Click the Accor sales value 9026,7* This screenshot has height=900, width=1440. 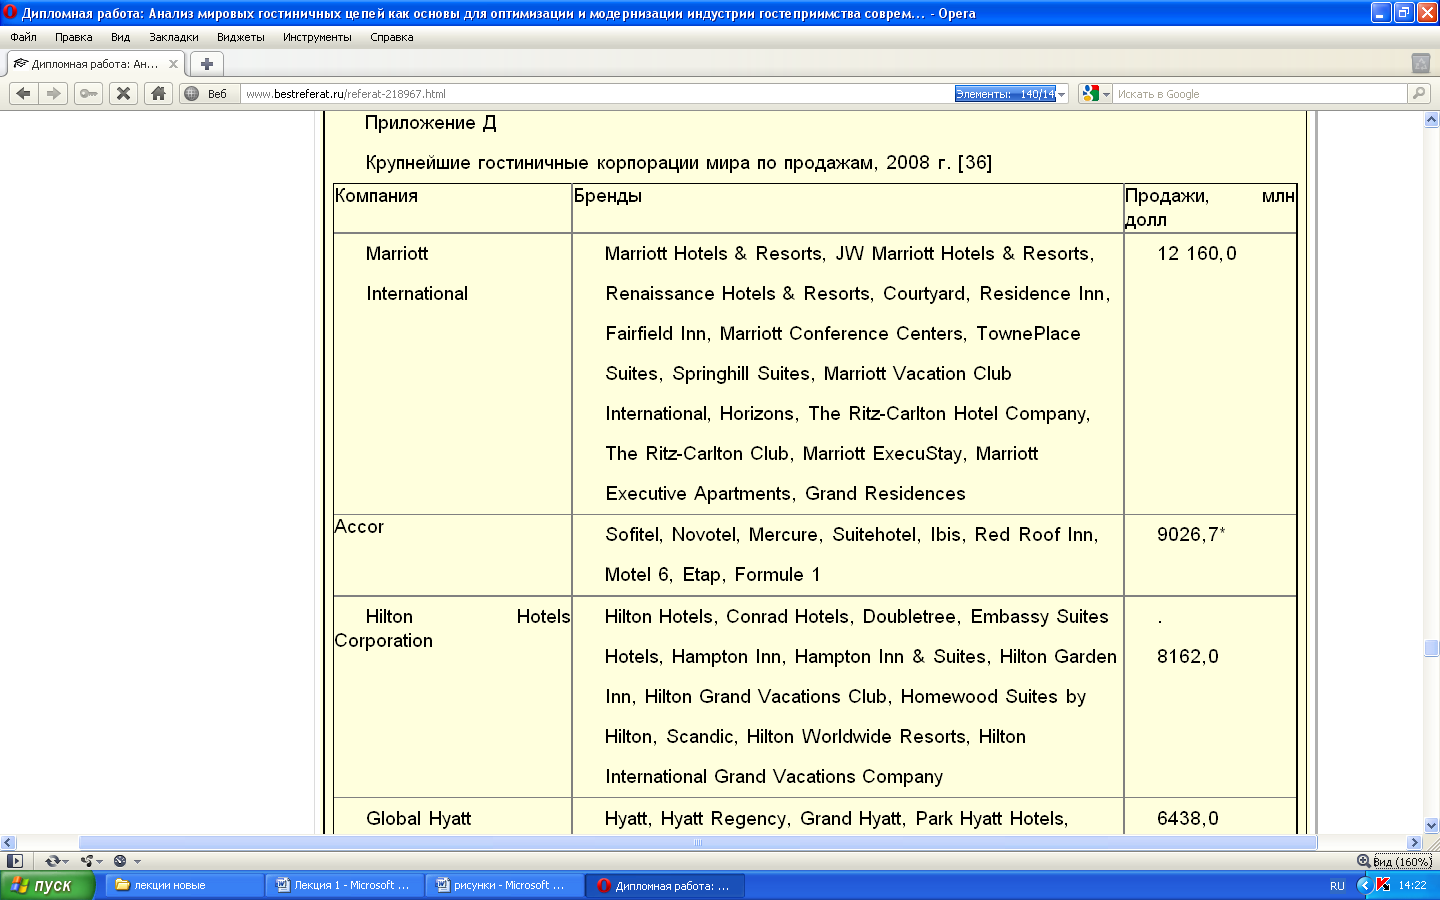[1191, 535]
